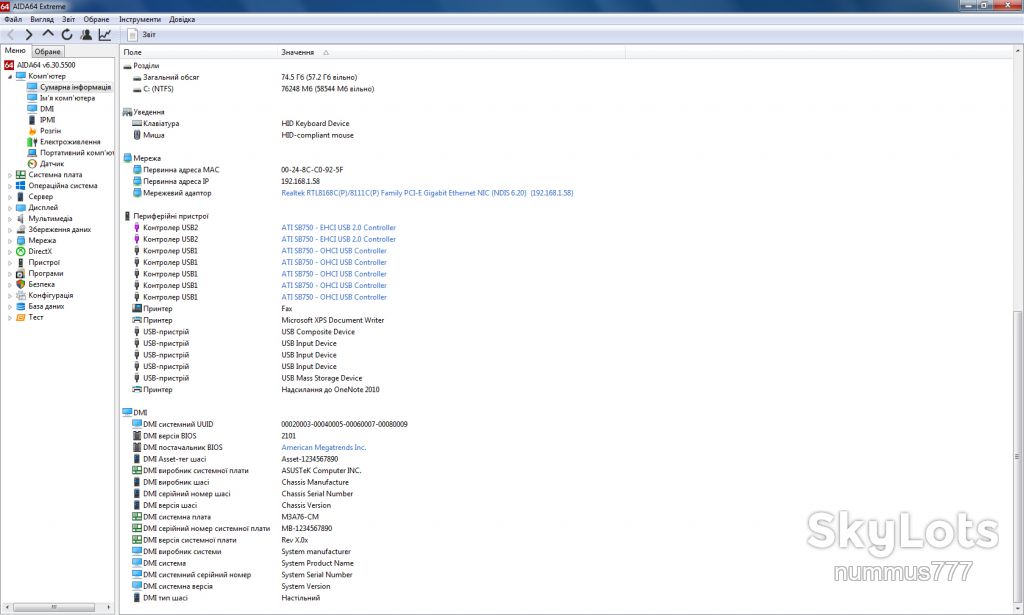This screenshot has height=615, width=1024.
Task: Expand the Операційна система node
Action: click(x=10, y=186)
